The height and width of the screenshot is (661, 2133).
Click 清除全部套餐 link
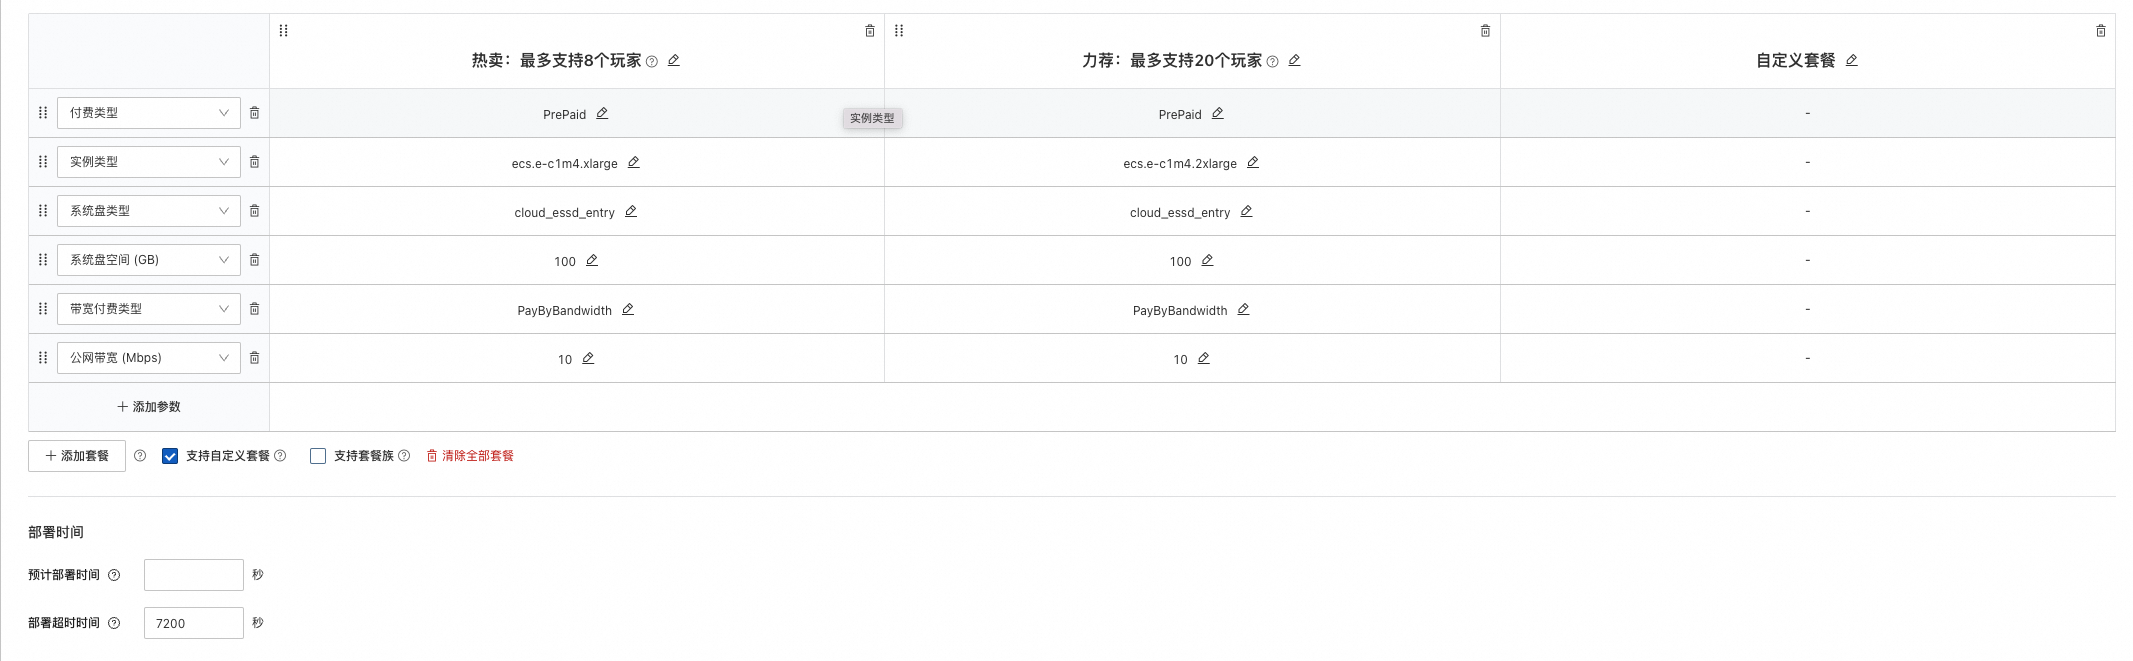click(x=470, y=456)
